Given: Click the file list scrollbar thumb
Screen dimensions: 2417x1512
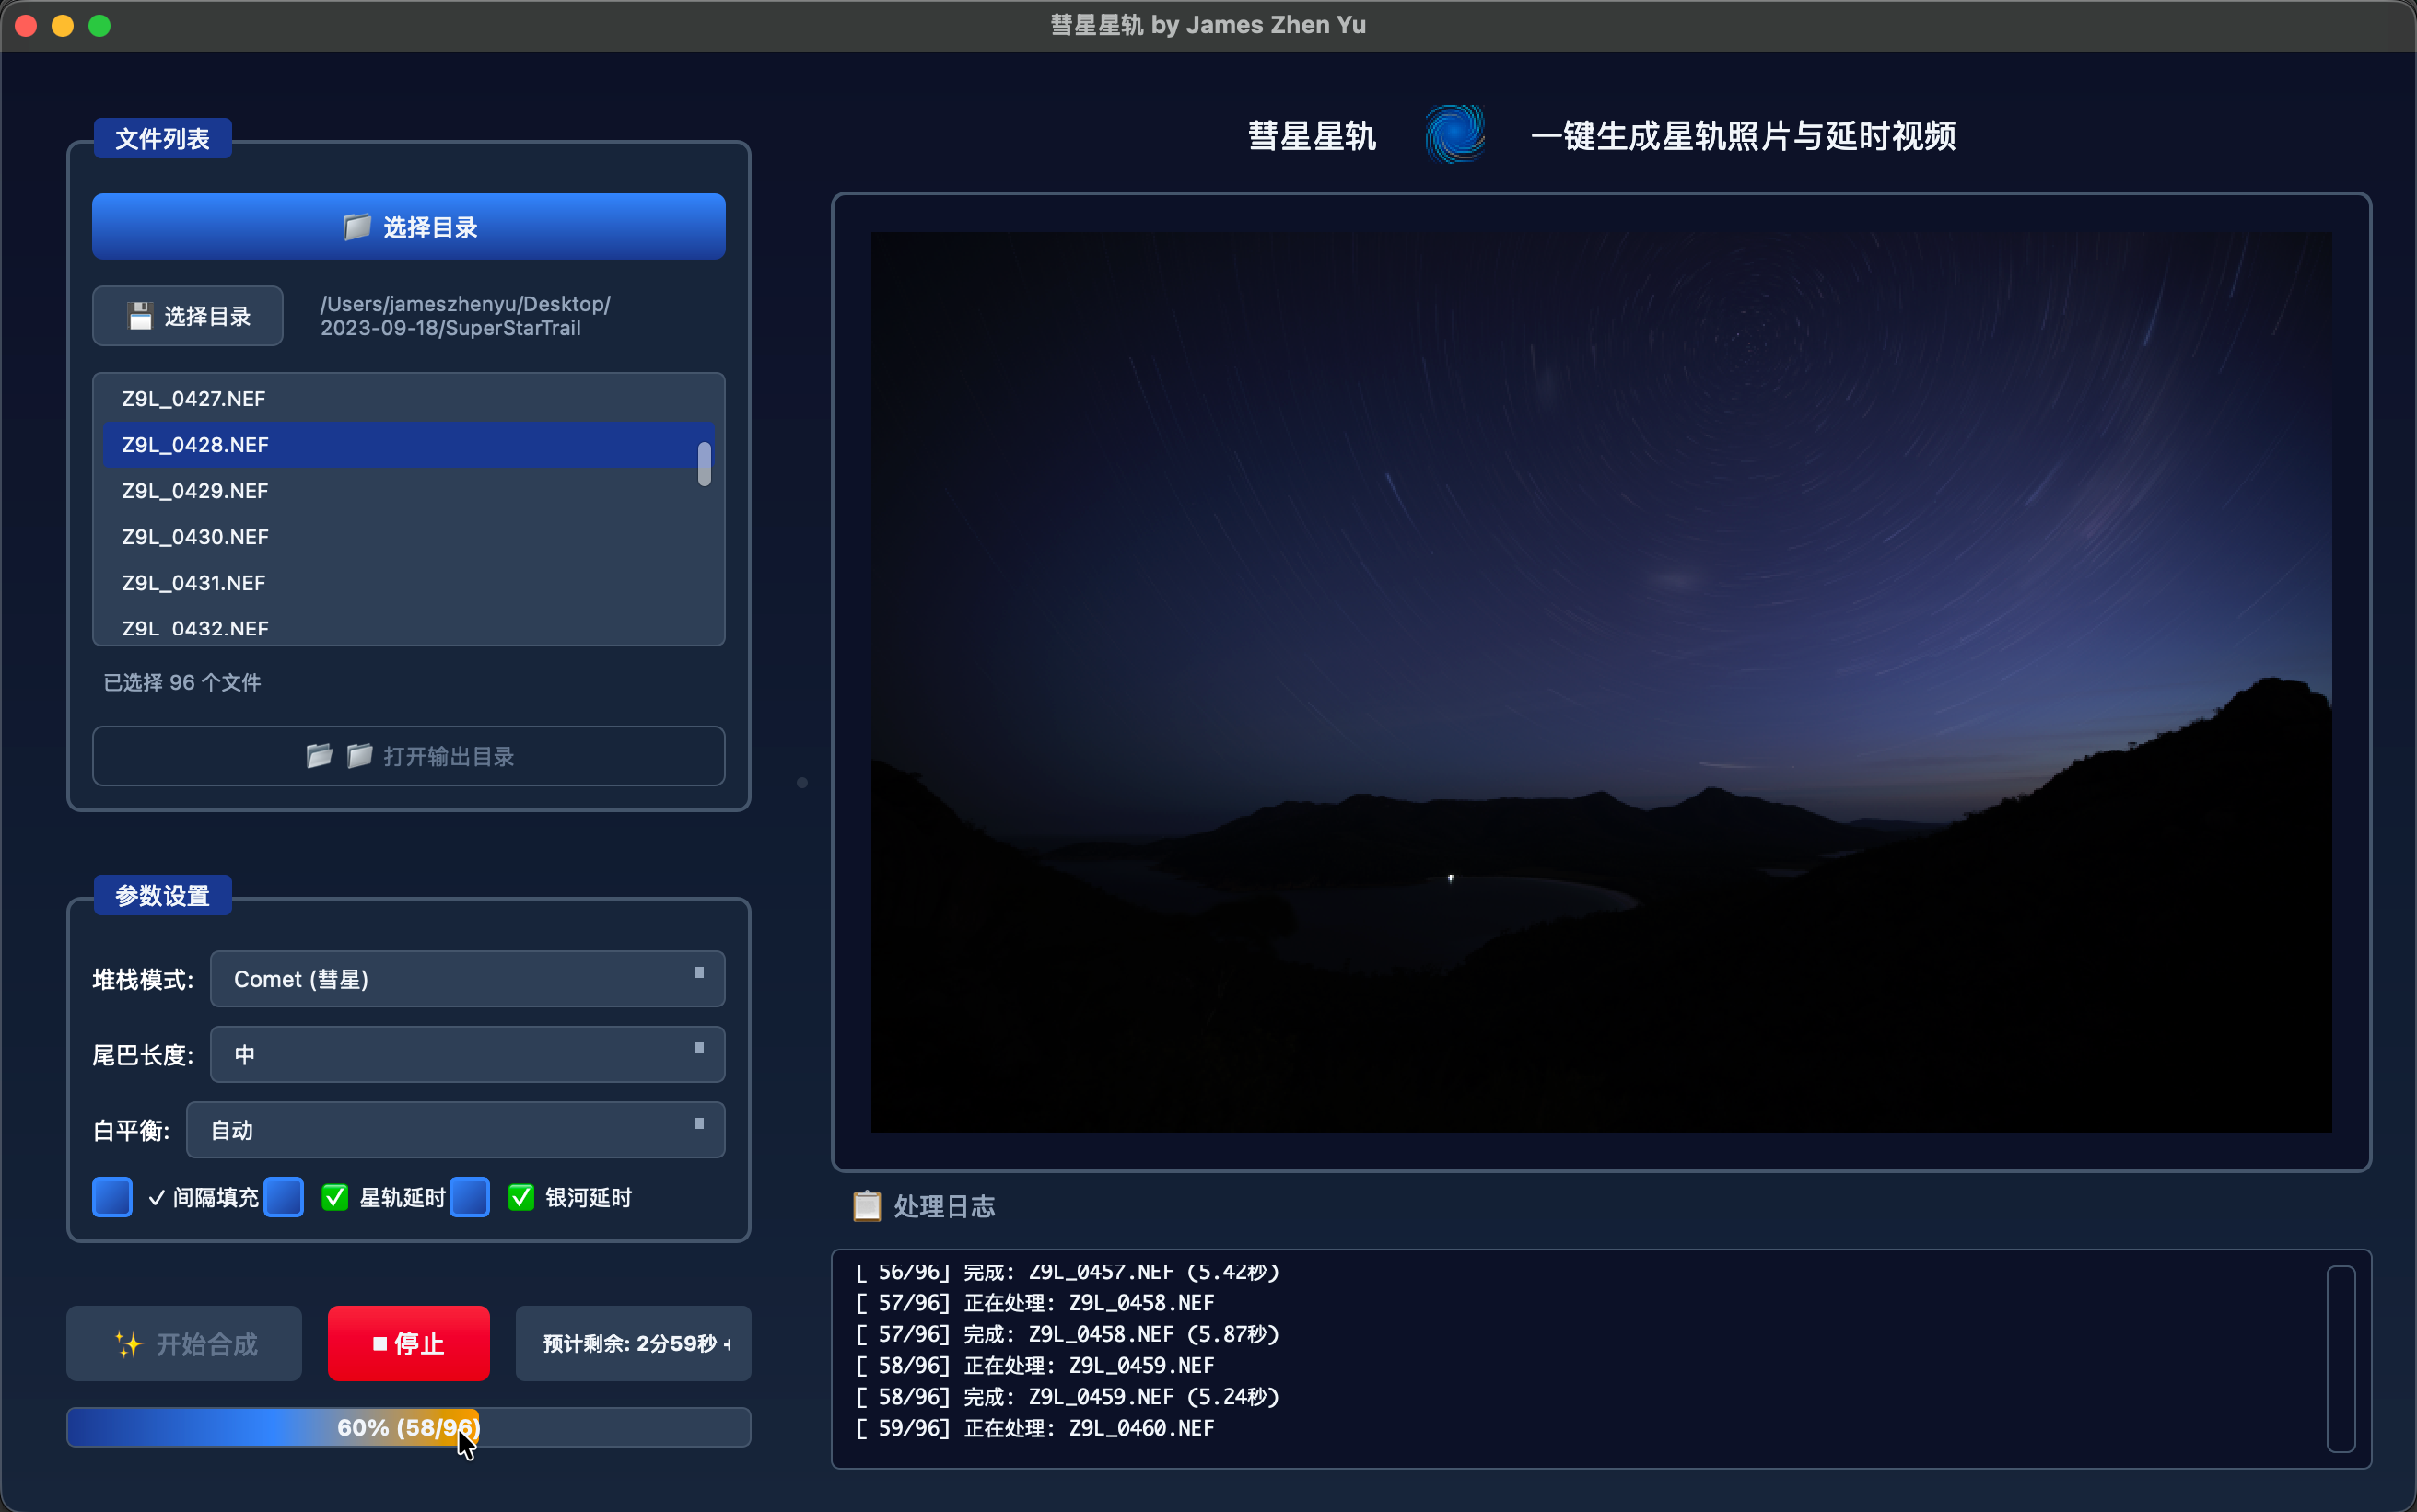Looking at the screenshot, I should (x=704, y=464).
